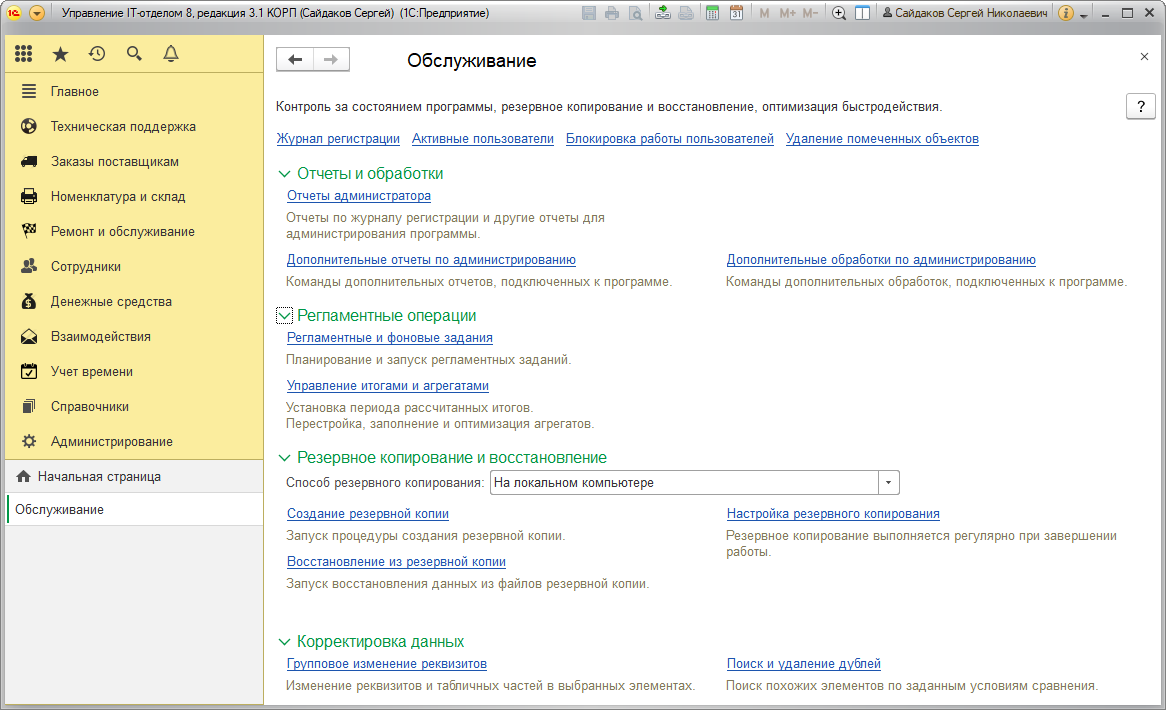1166x710 pixels.
Task: Collapse Корректировка данных group
Action: point(284,641)
